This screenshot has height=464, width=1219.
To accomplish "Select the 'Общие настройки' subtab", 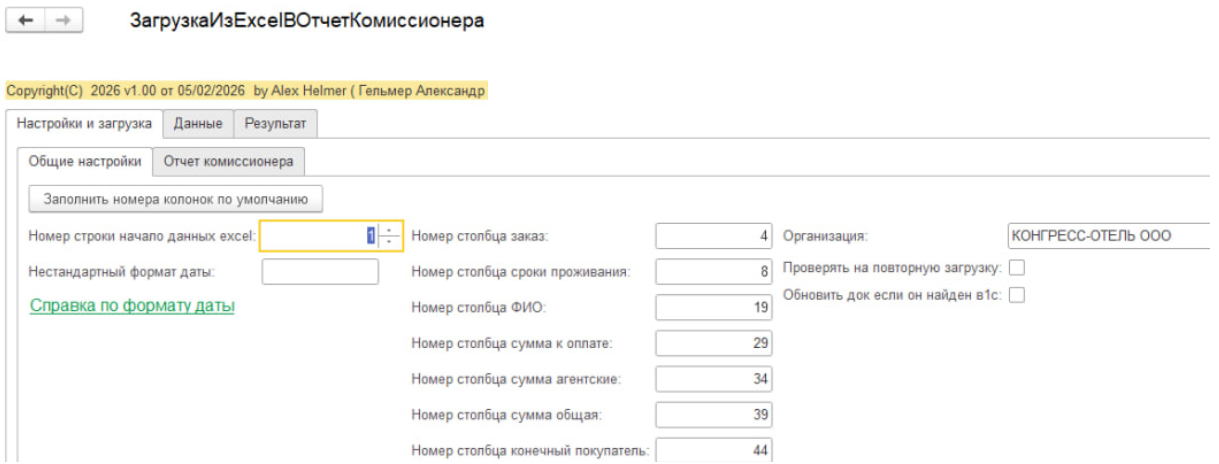I will pos(85,161).
